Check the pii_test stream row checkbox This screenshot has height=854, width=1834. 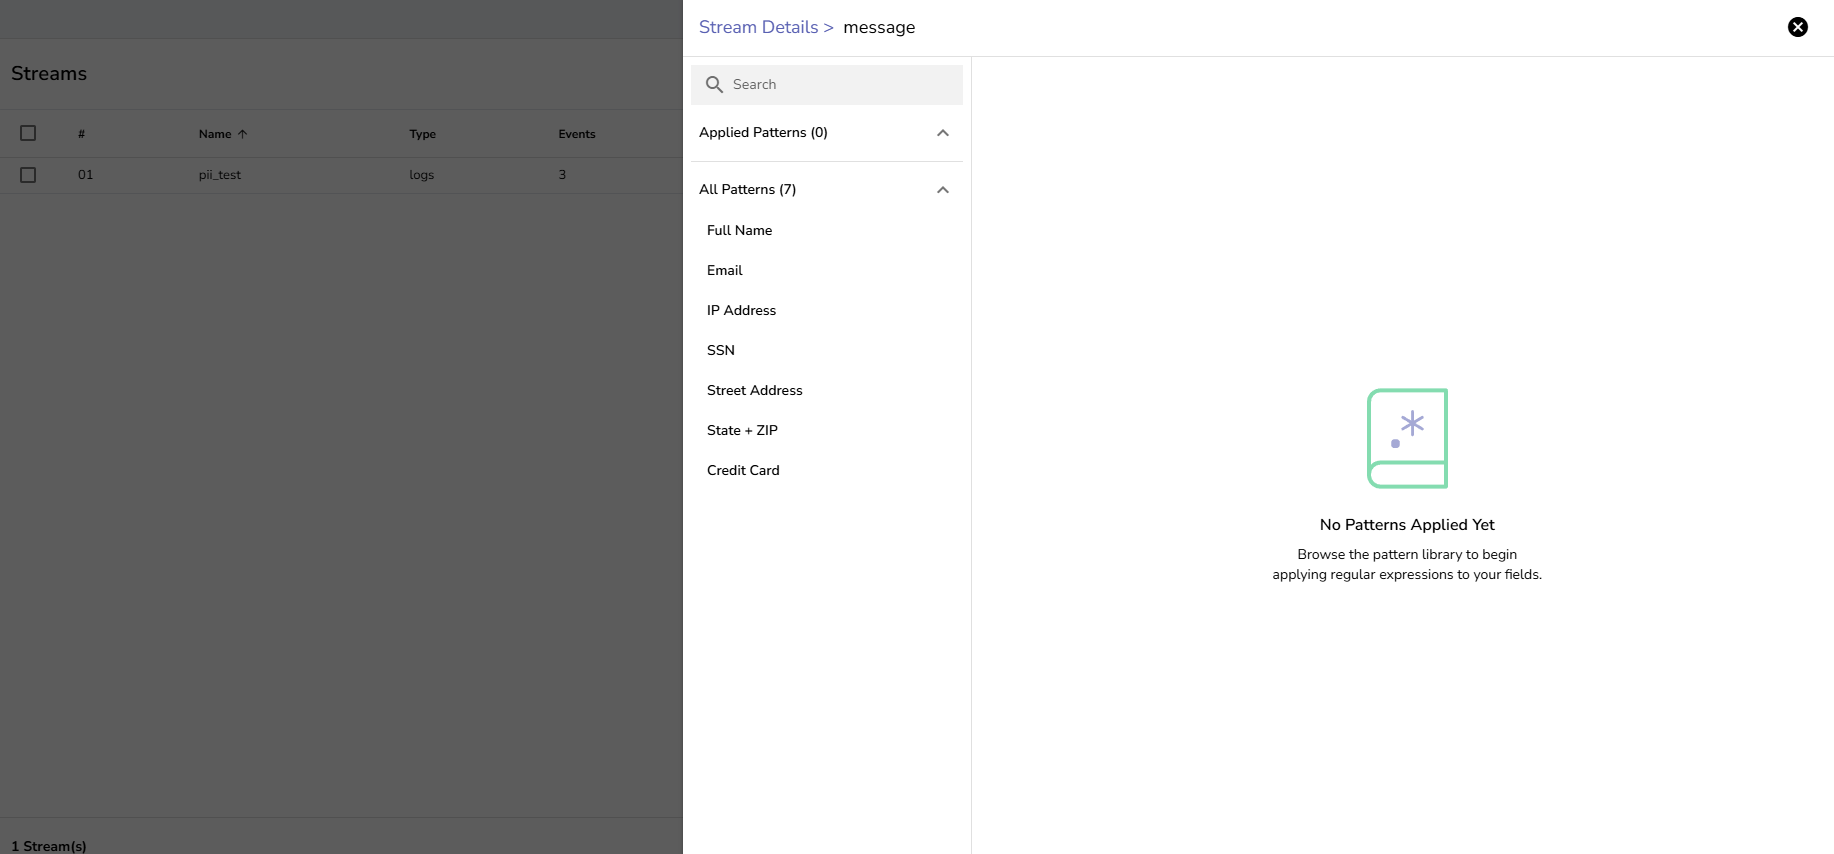click(28, 175)
